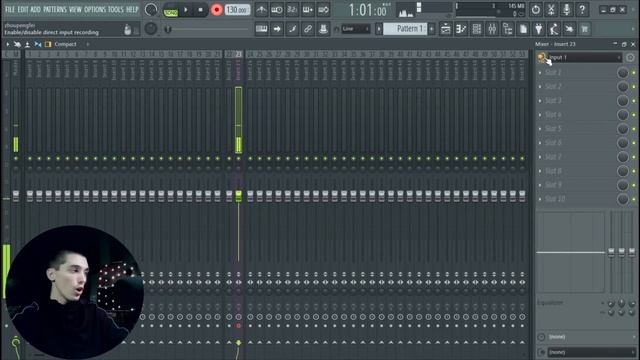Click the tempo 130.000 display
The width and height of the screenshot is (640, 360).
[x=237, y=10]
